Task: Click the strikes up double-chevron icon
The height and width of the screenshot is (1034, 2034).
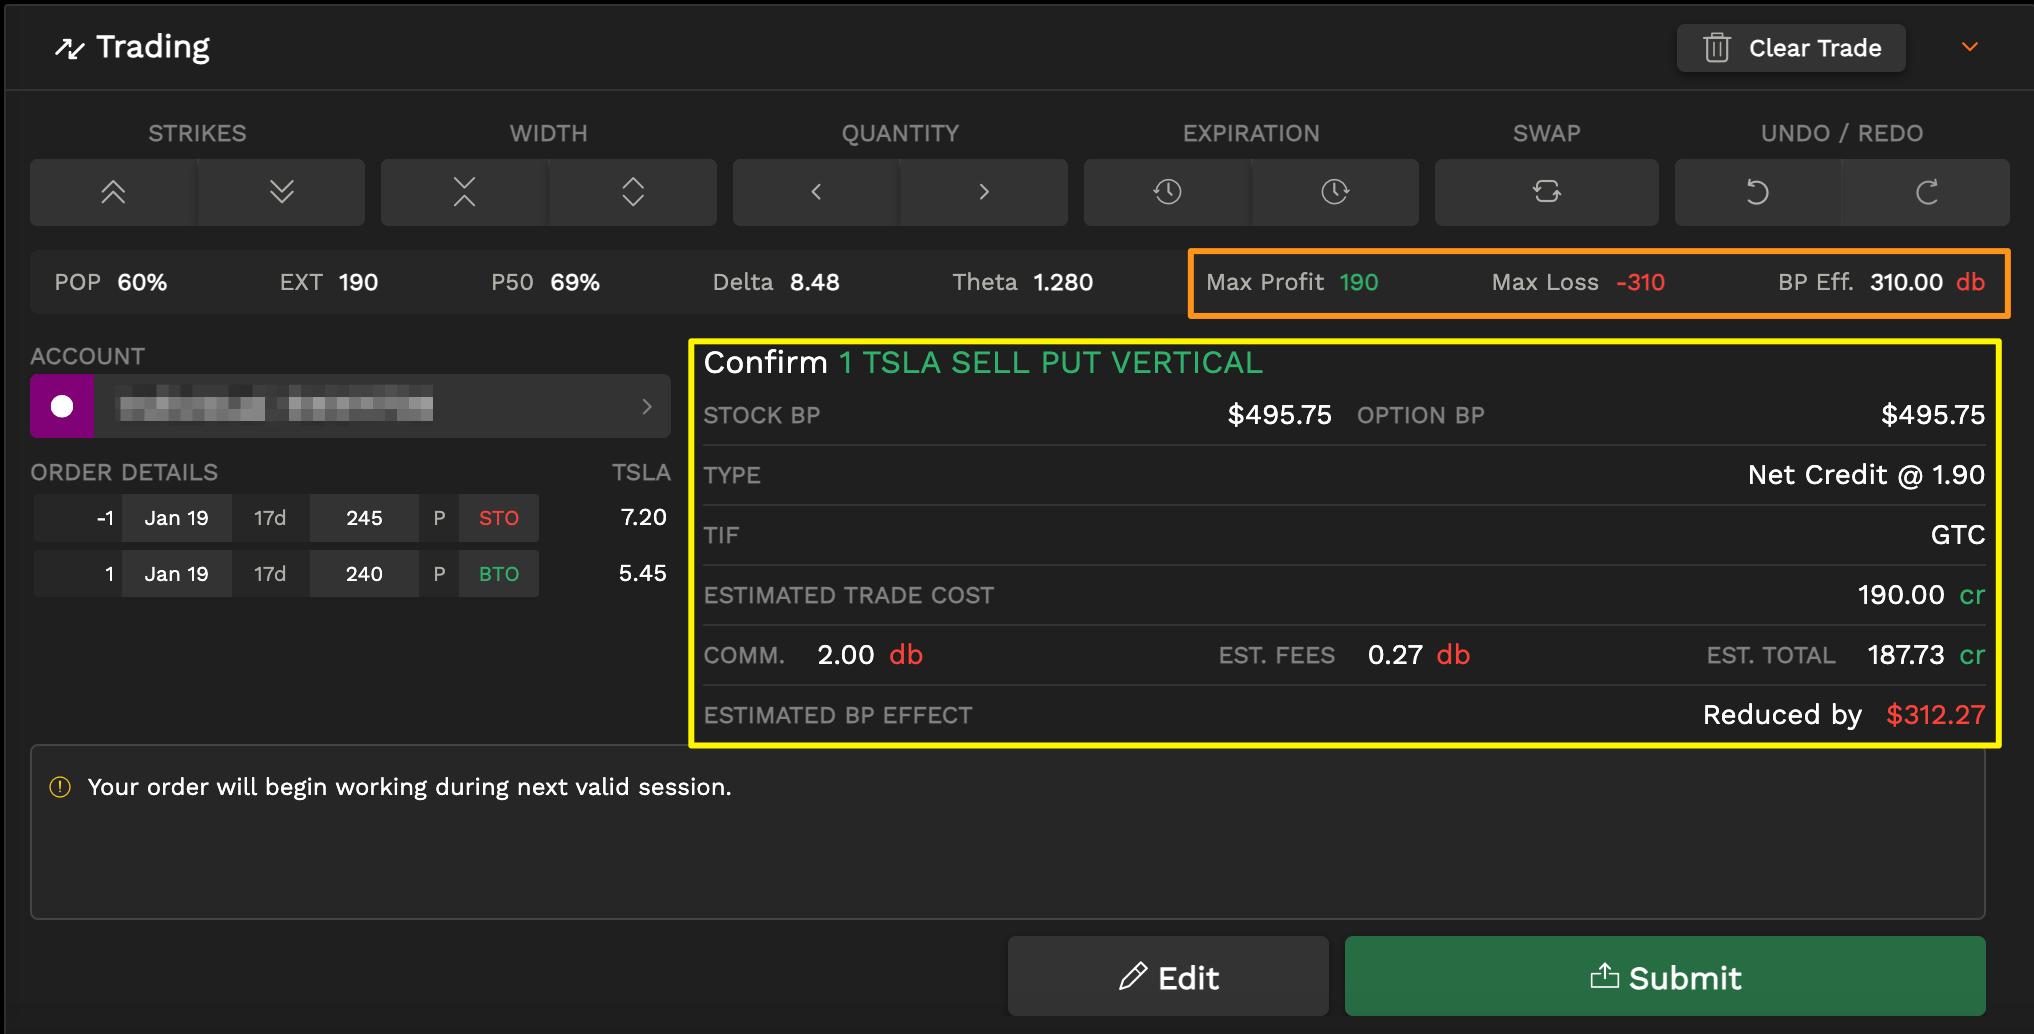Action: (111, 192)
